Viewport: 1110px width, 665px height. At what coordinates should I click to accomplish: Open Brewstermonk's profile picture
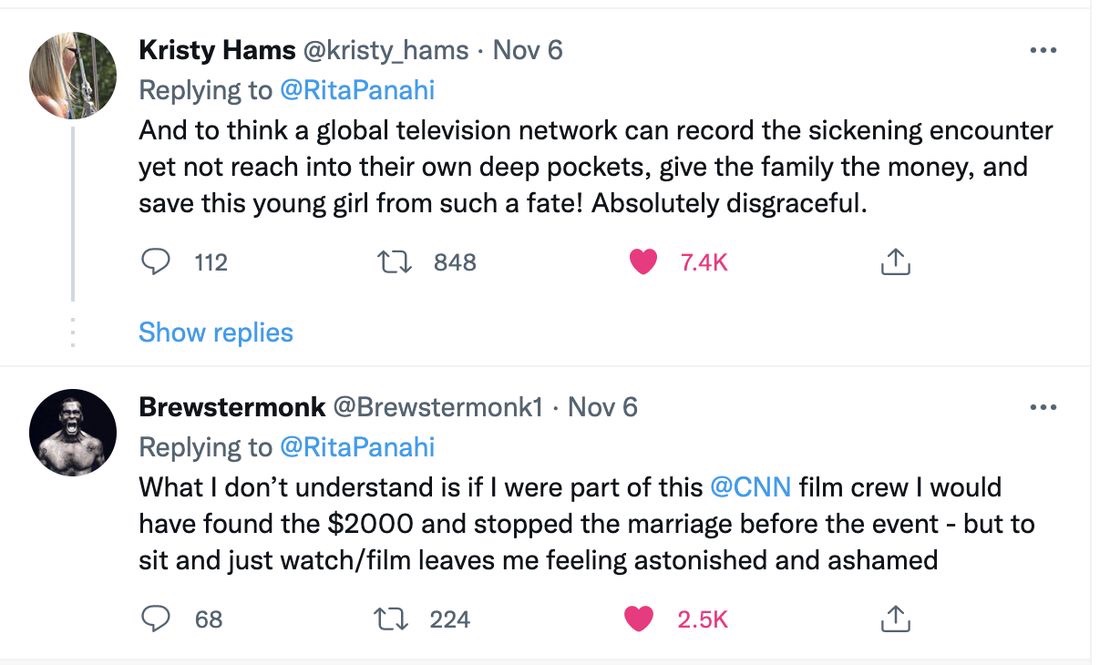pos(73,432)
